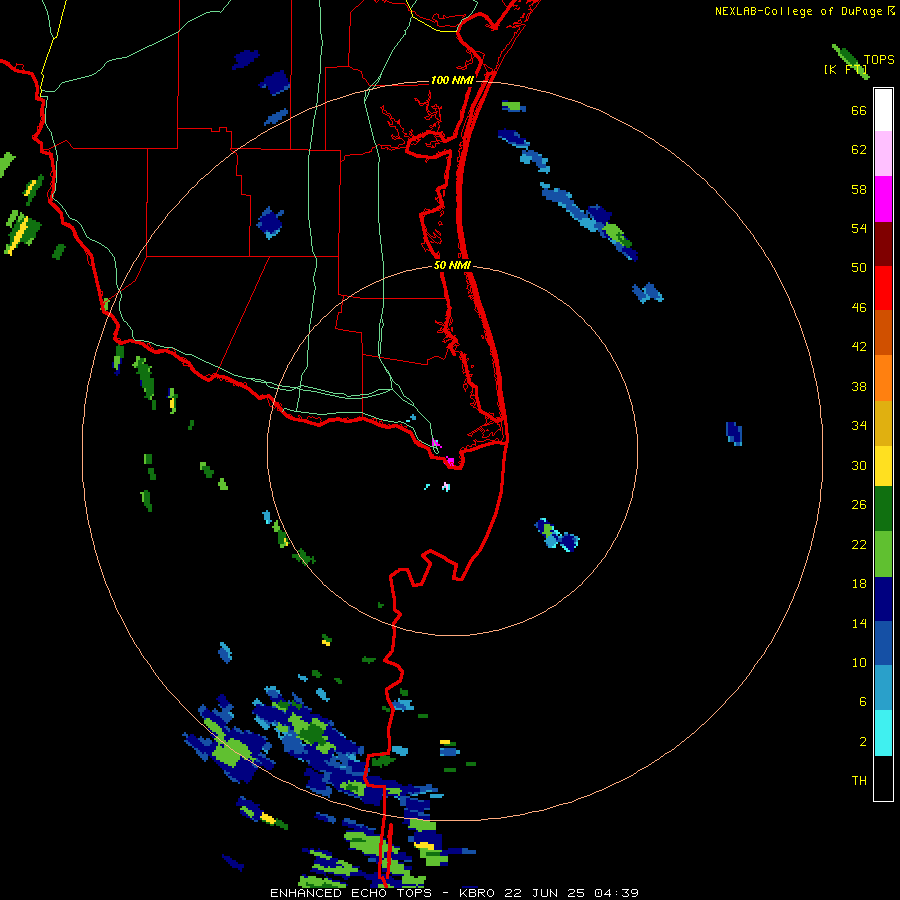Click the 100 NMI range ring label
The image size is (900, 900).
[x=452, y=80]
